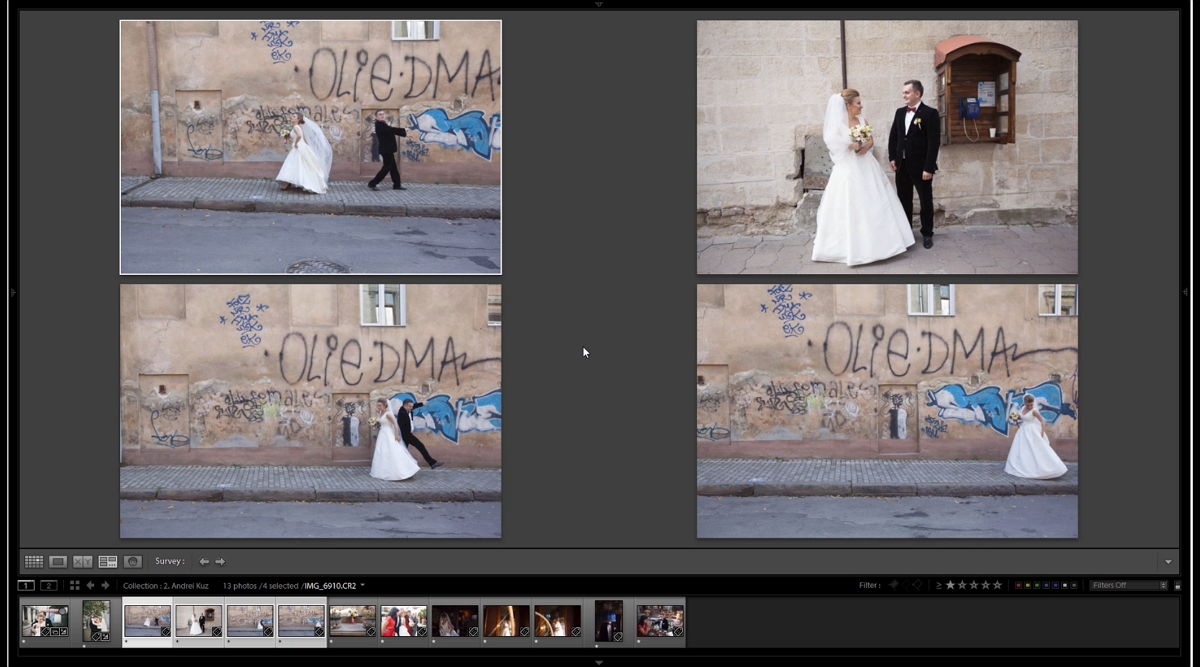Image resolution: width=1200 pixels, height=667 pixels.
Task: Filter by blue color label
Action: tap(1045, 585)
